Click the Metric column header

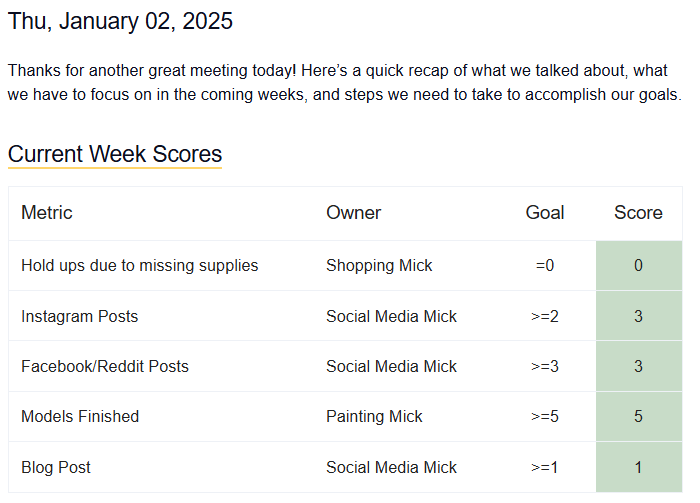[47, 212]
